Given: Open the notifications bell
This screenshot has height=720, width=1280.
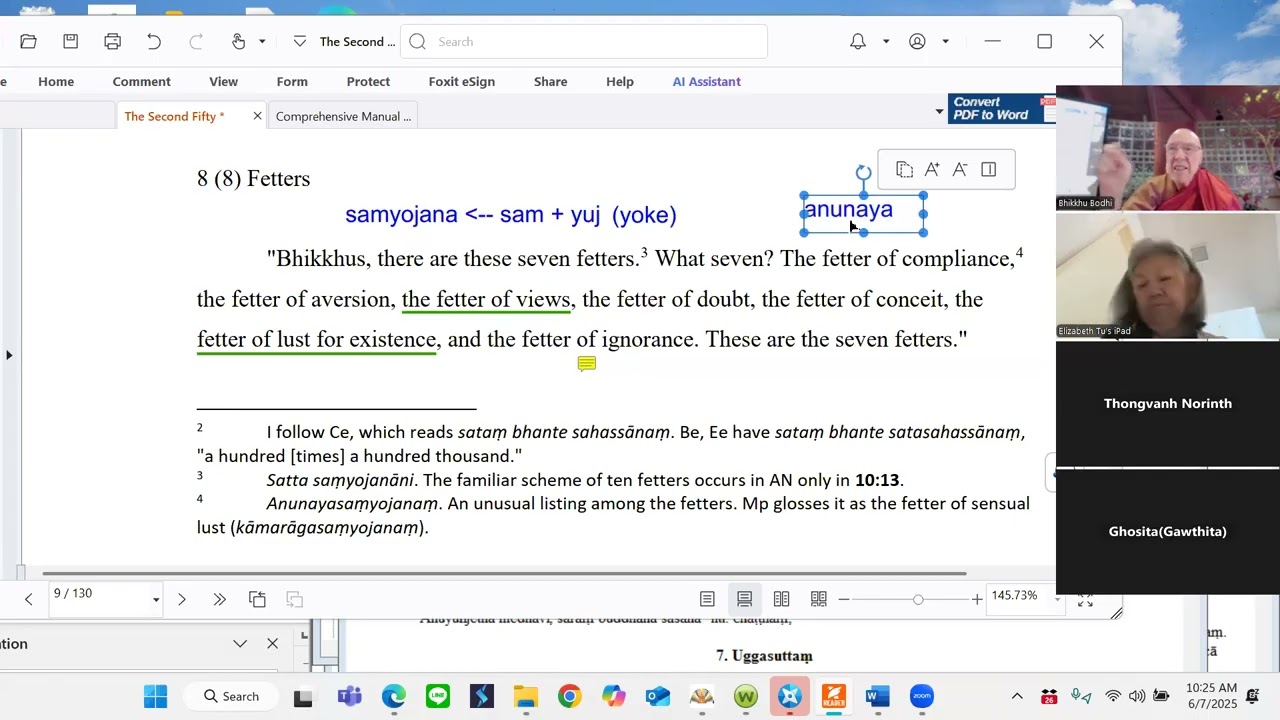Looking at the screenshot, I should (858, 41).
